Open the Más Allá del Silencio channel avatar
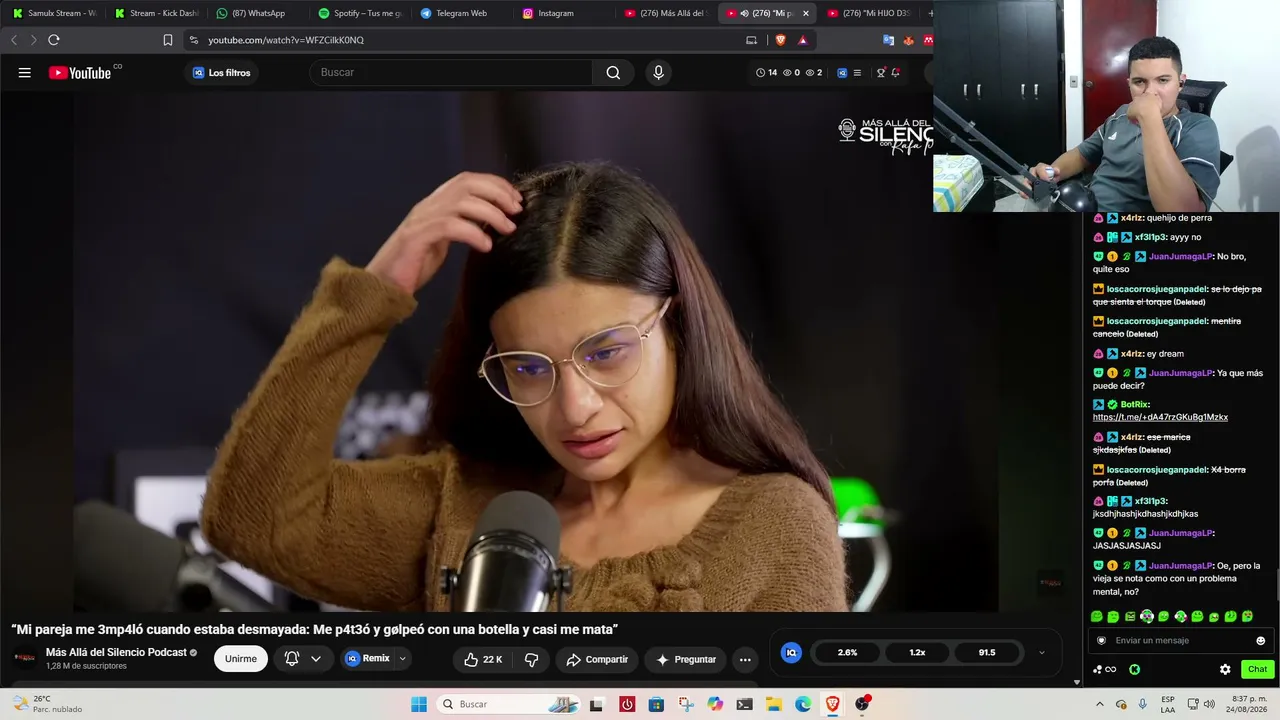 point(25,658)
